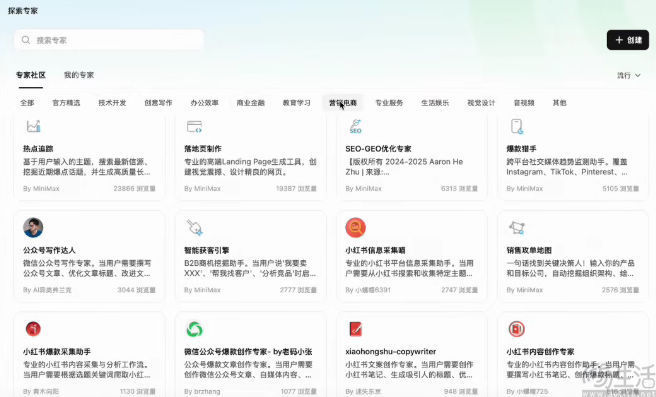Viewport: 656px width, 397px height.
Task: Click By MiniMax under 热点追踪
Action: point(41,189)
